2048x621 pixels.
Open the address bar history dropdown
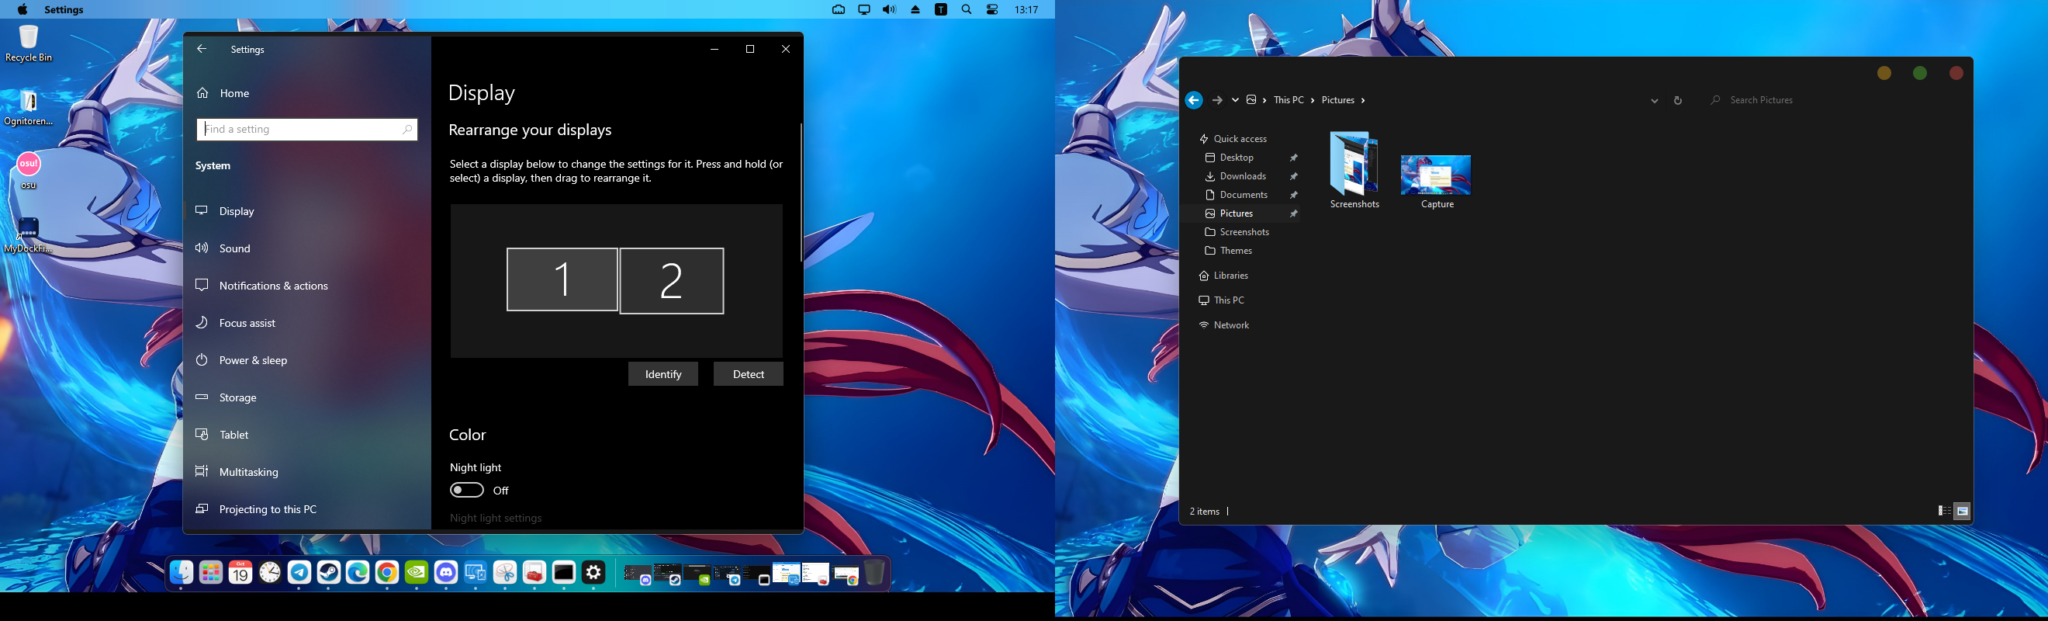pos(1654,100)
